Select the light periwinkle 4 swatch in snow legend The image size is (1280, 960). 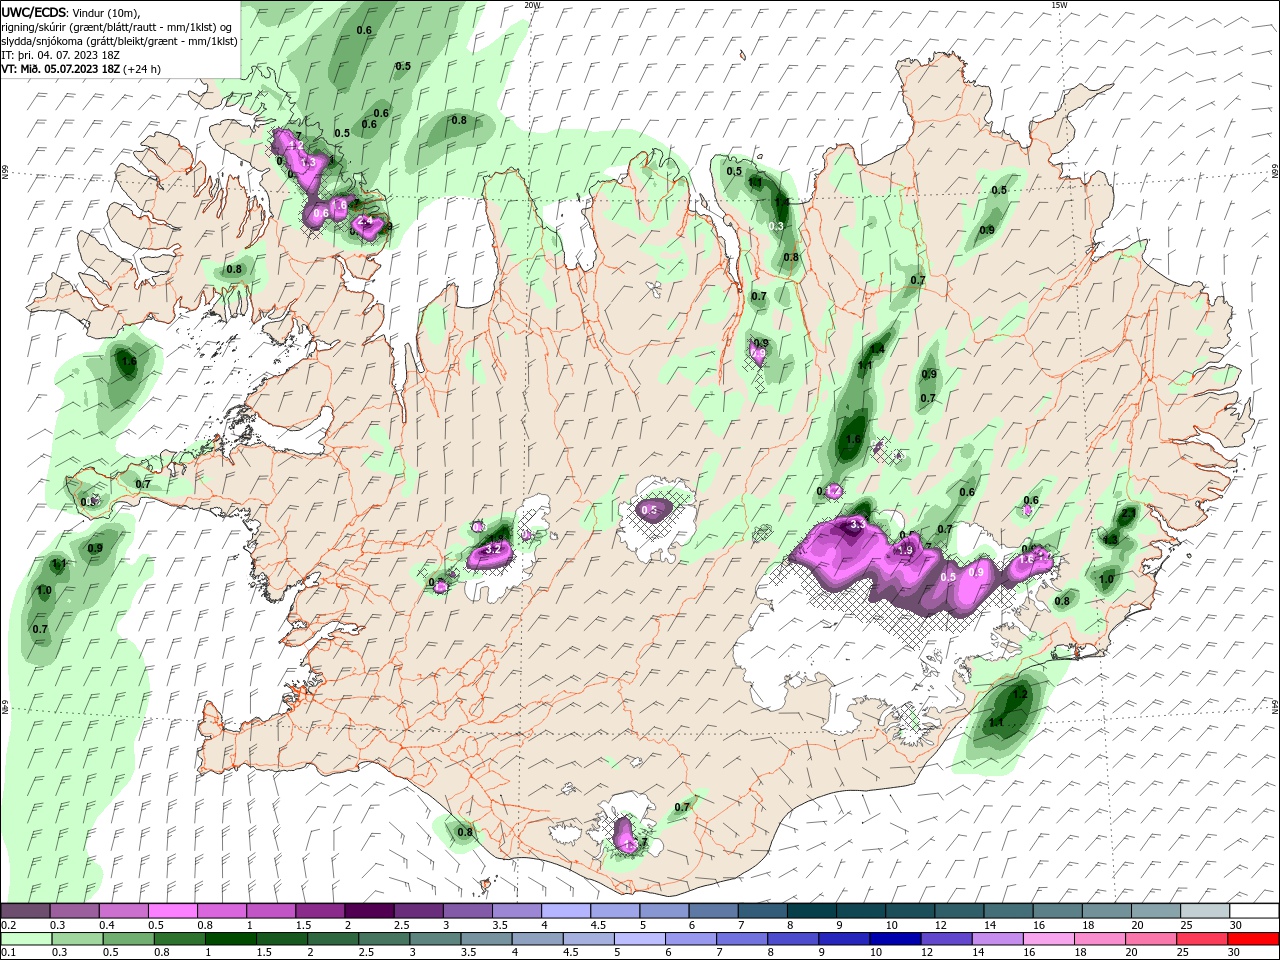[566, 911]
